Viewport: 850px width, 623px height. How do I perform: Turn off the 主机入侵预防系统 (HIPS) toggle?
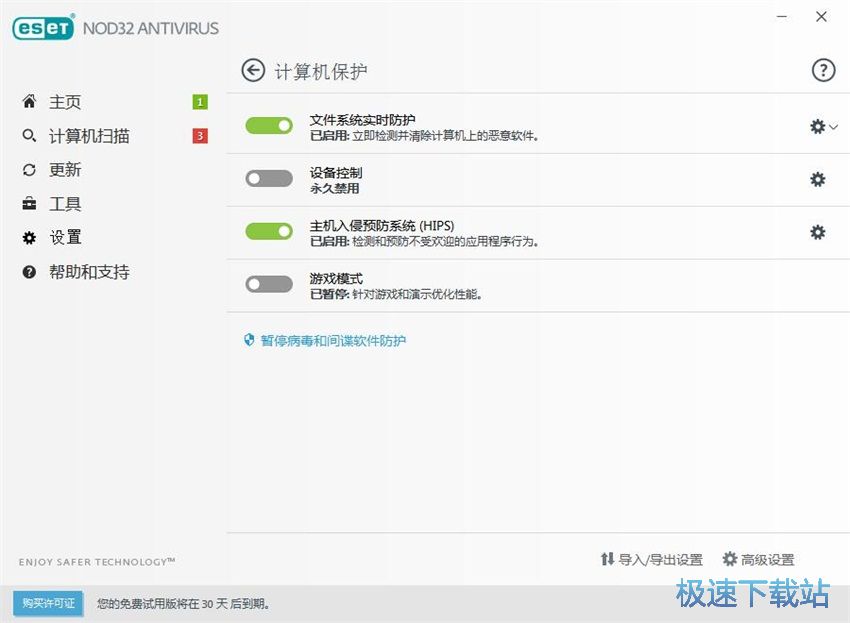click(269, 232)
